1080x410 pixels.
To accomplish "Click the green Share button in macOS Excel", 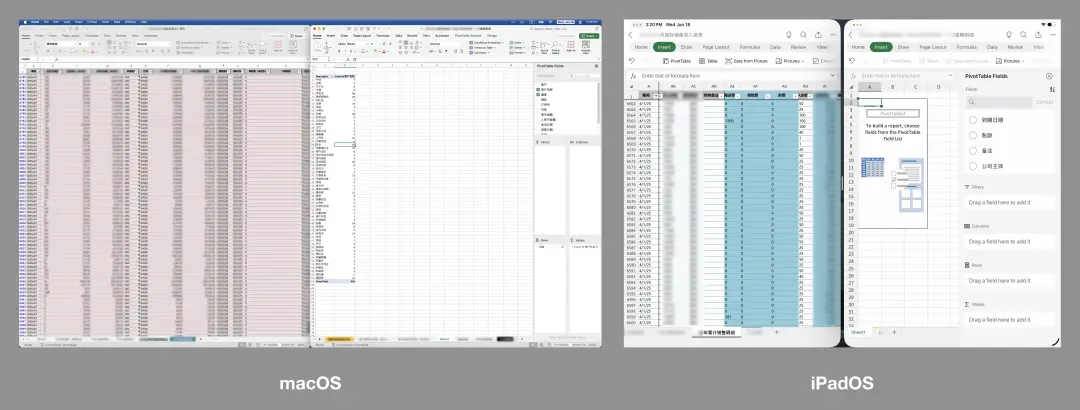I will [589, 35].
